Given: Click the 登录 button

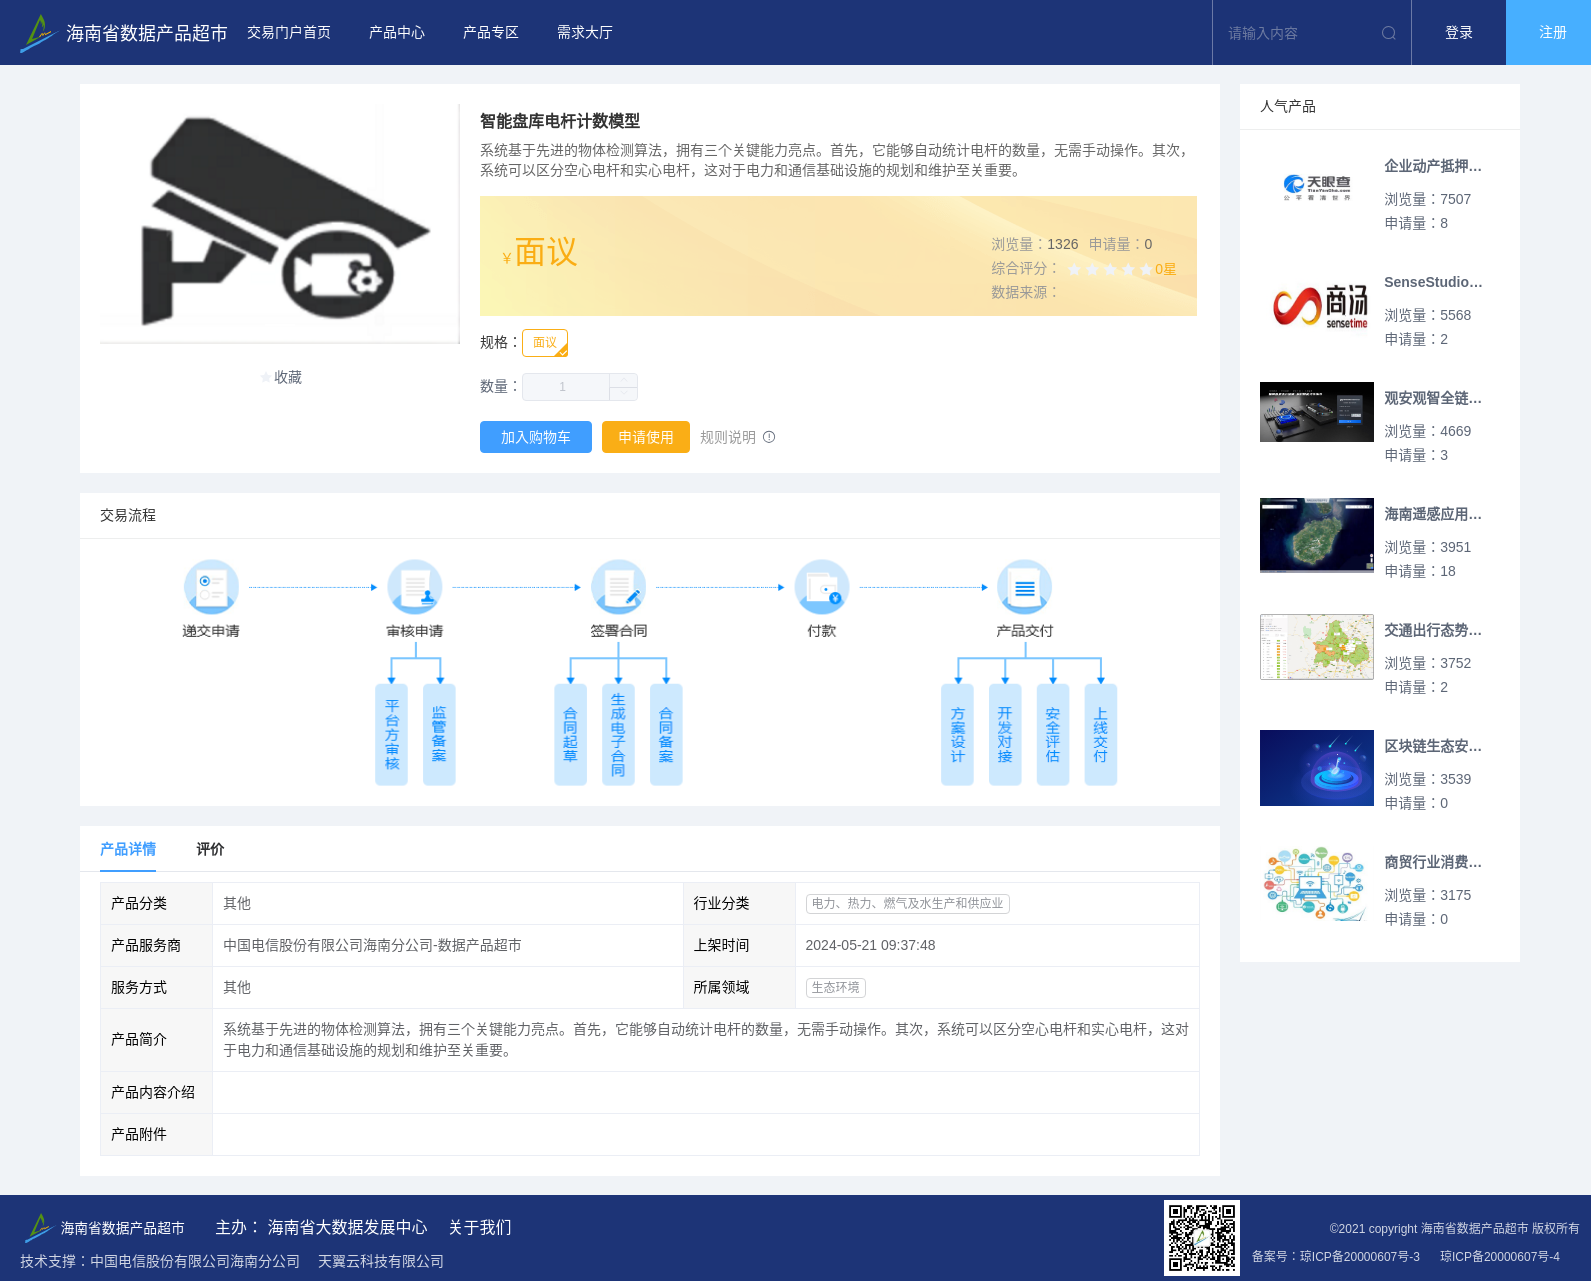Looking at the screenshot, I should (x=1459, y=33).
